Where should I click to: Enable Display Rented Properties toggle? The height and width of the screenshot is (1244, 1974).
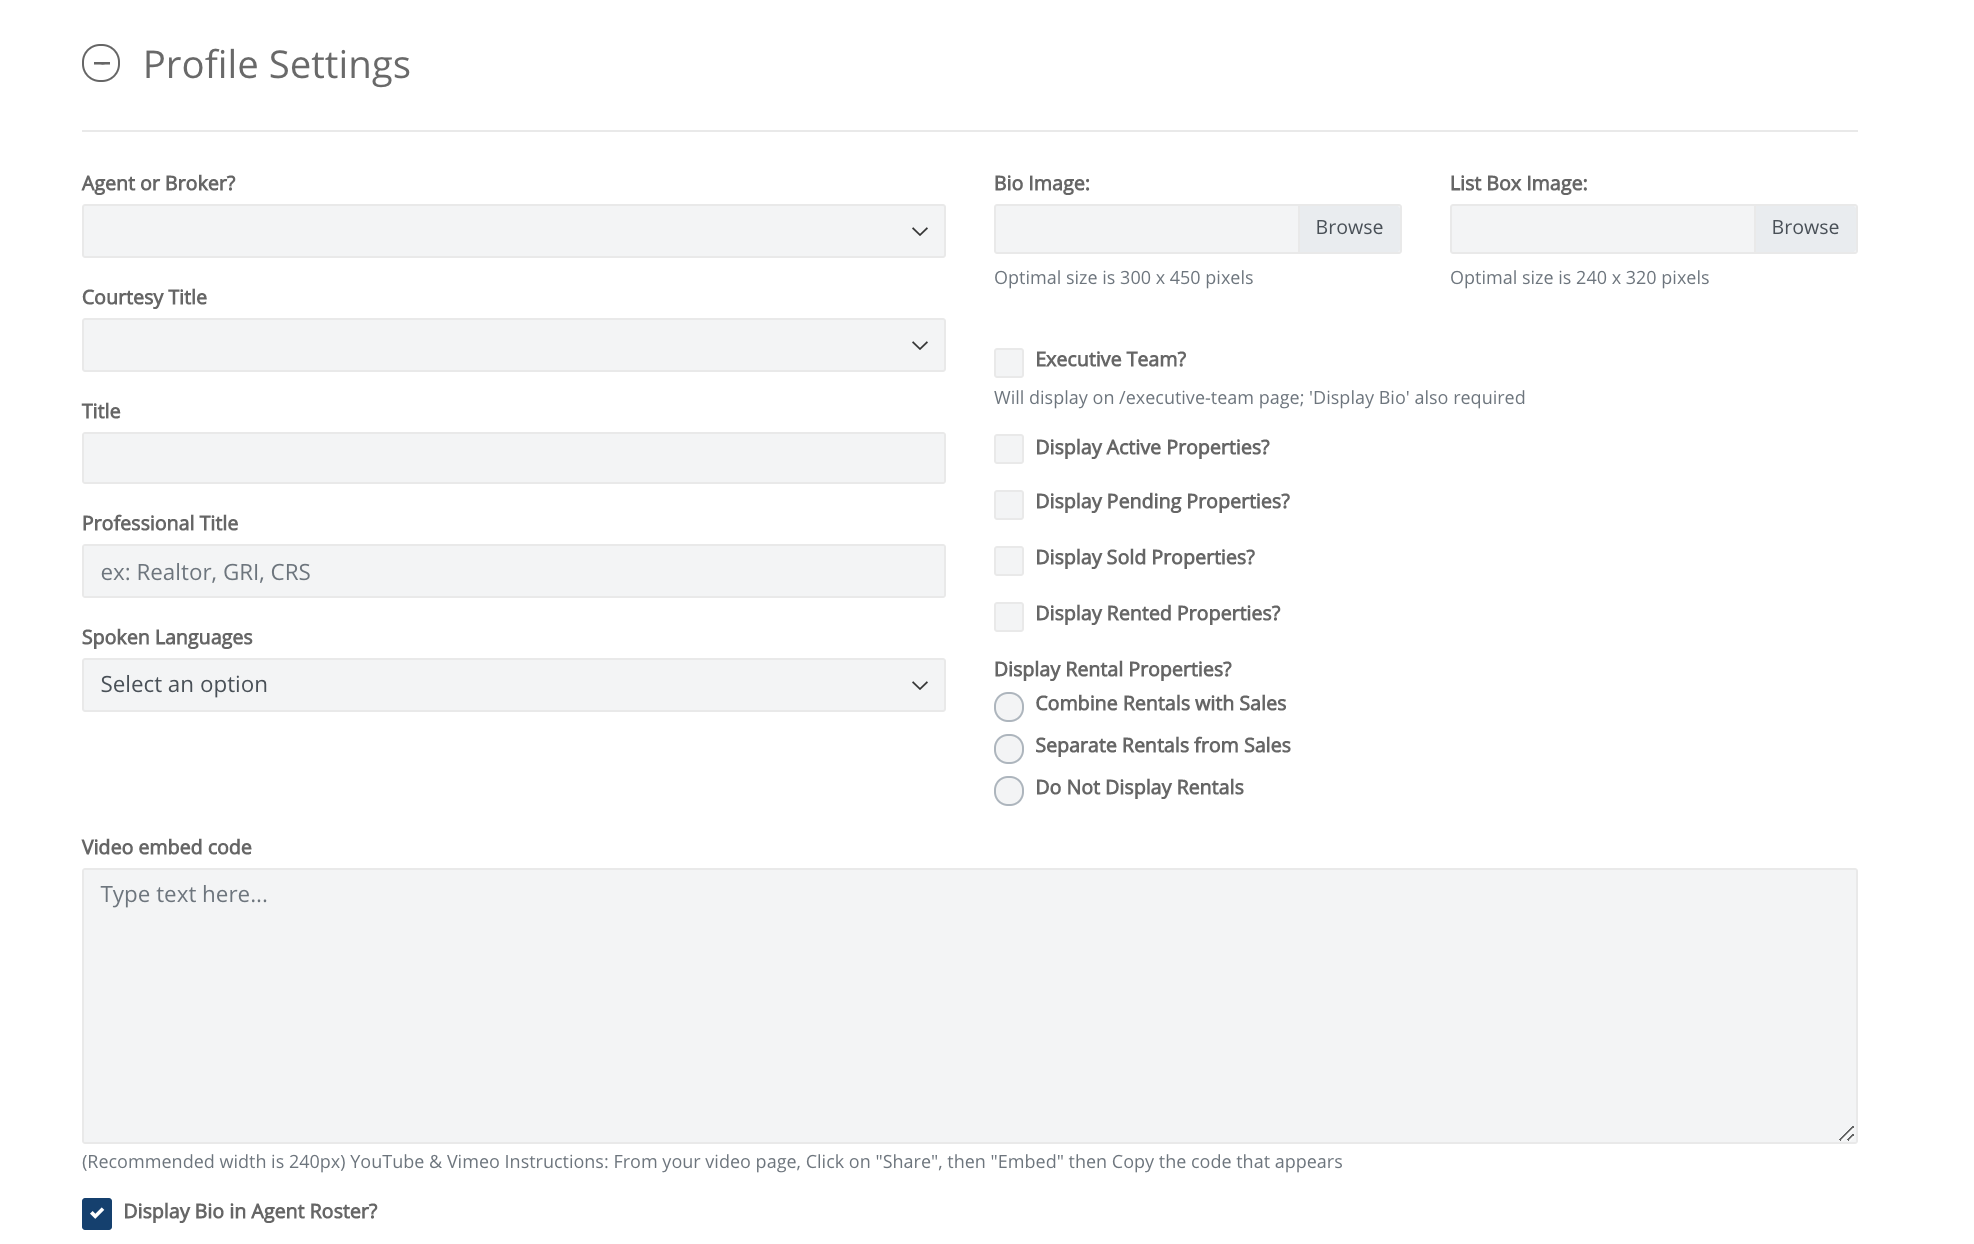tap(1008, 615)
